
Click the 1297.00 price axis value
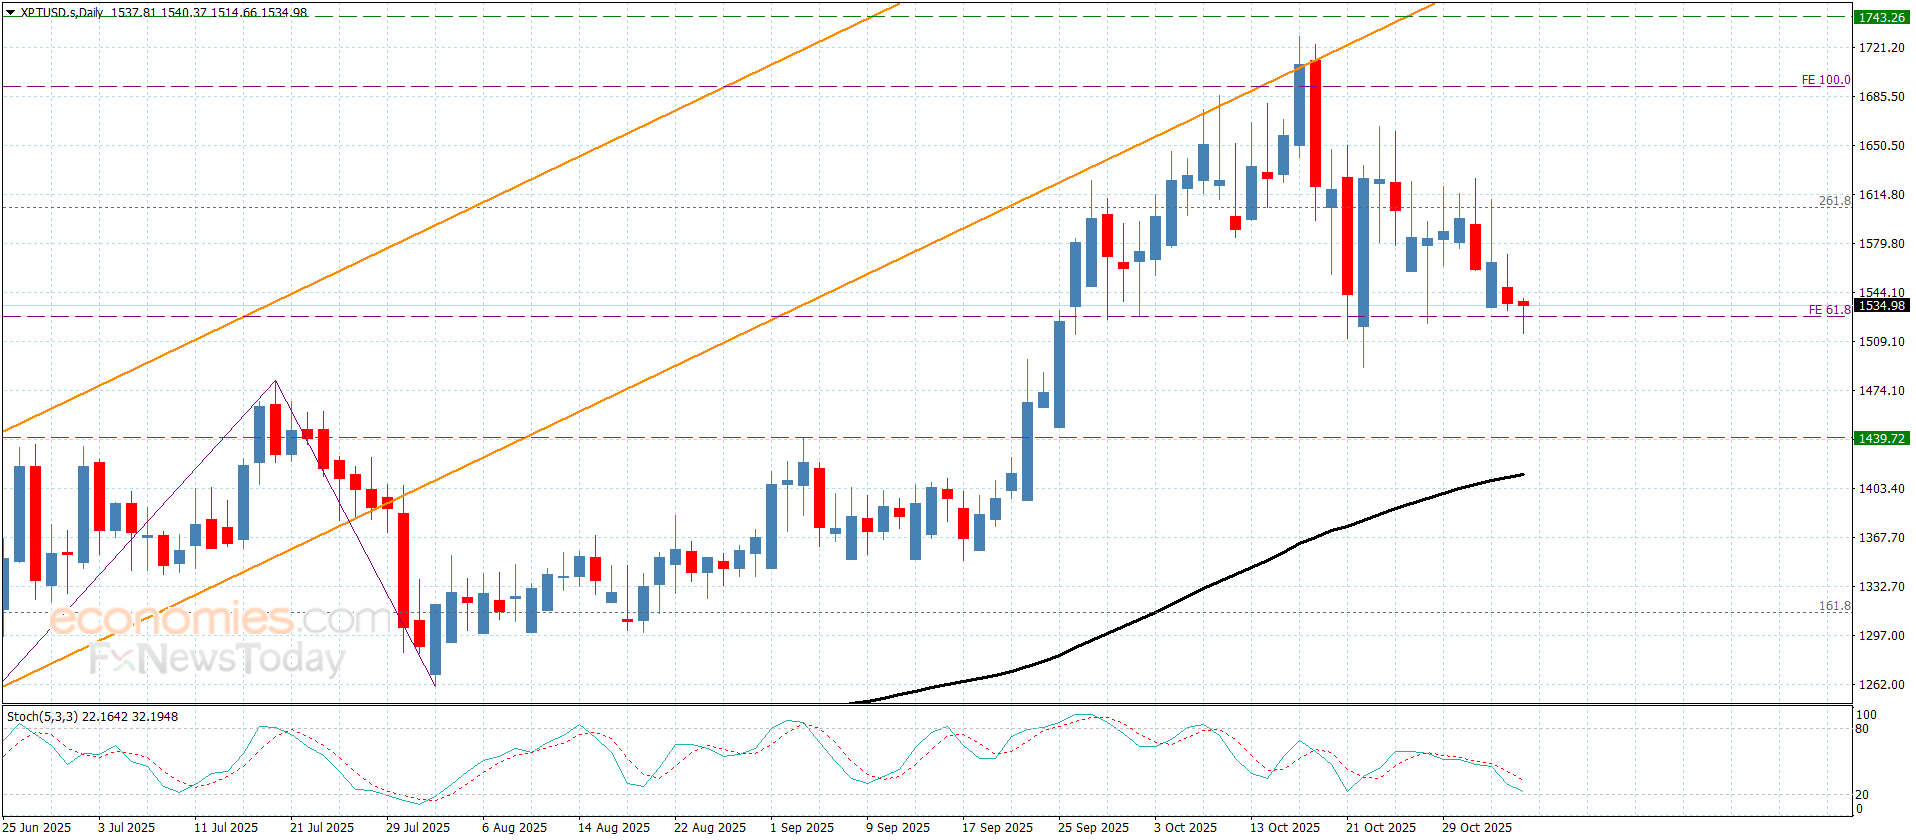tap(1881, 635)
